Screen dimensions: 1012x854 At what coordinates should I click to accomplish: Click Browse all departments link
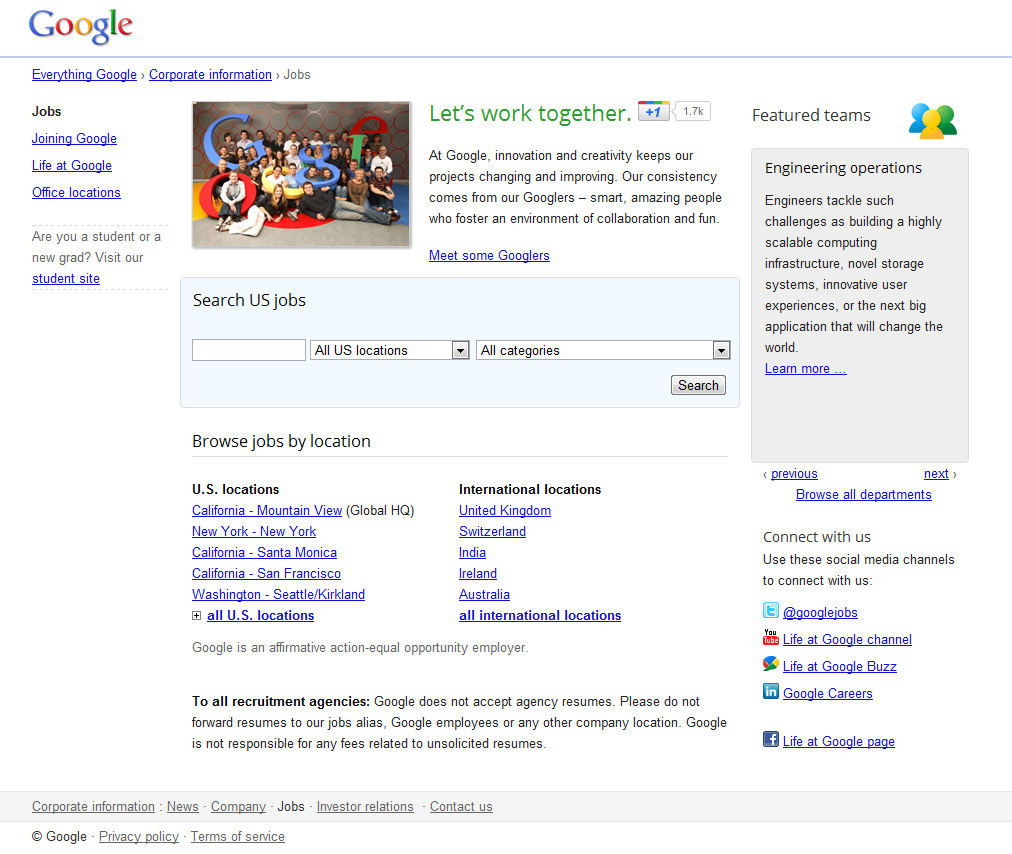pyautogui.click(x=864, y=494)
